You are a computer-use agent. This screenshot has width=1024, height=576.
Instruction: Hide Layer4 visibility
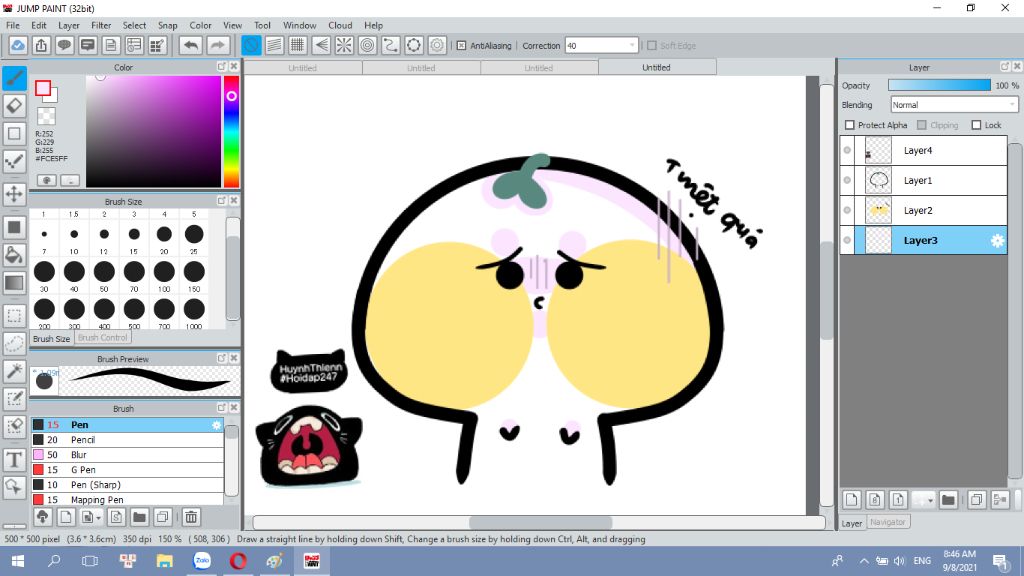click(847, 150)
